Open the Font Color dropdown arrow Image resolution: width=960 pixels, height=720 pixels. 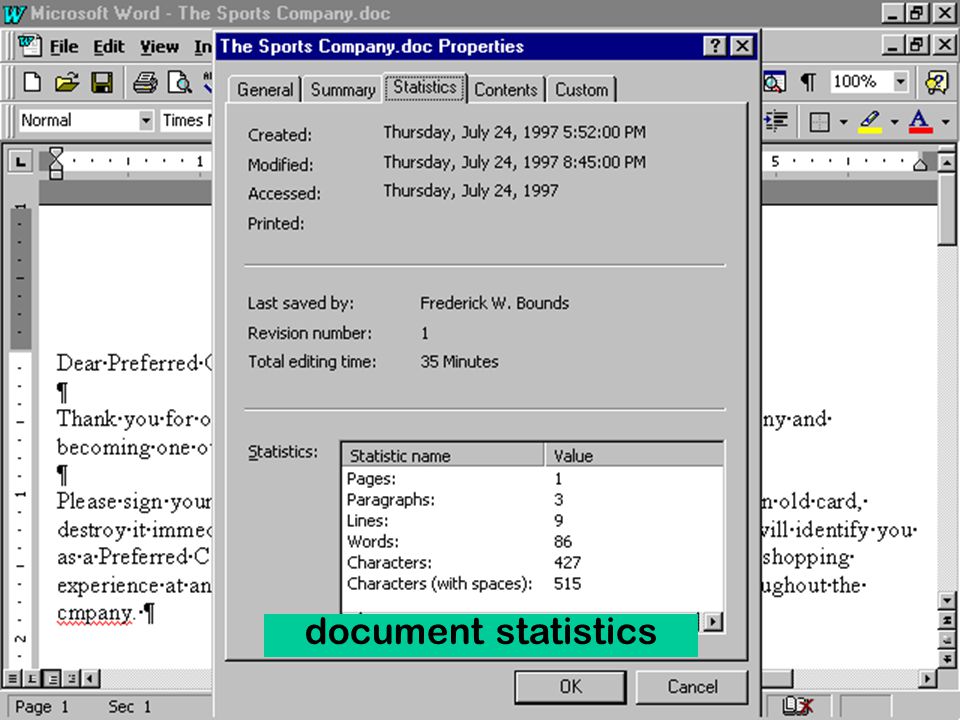[945, 122]
